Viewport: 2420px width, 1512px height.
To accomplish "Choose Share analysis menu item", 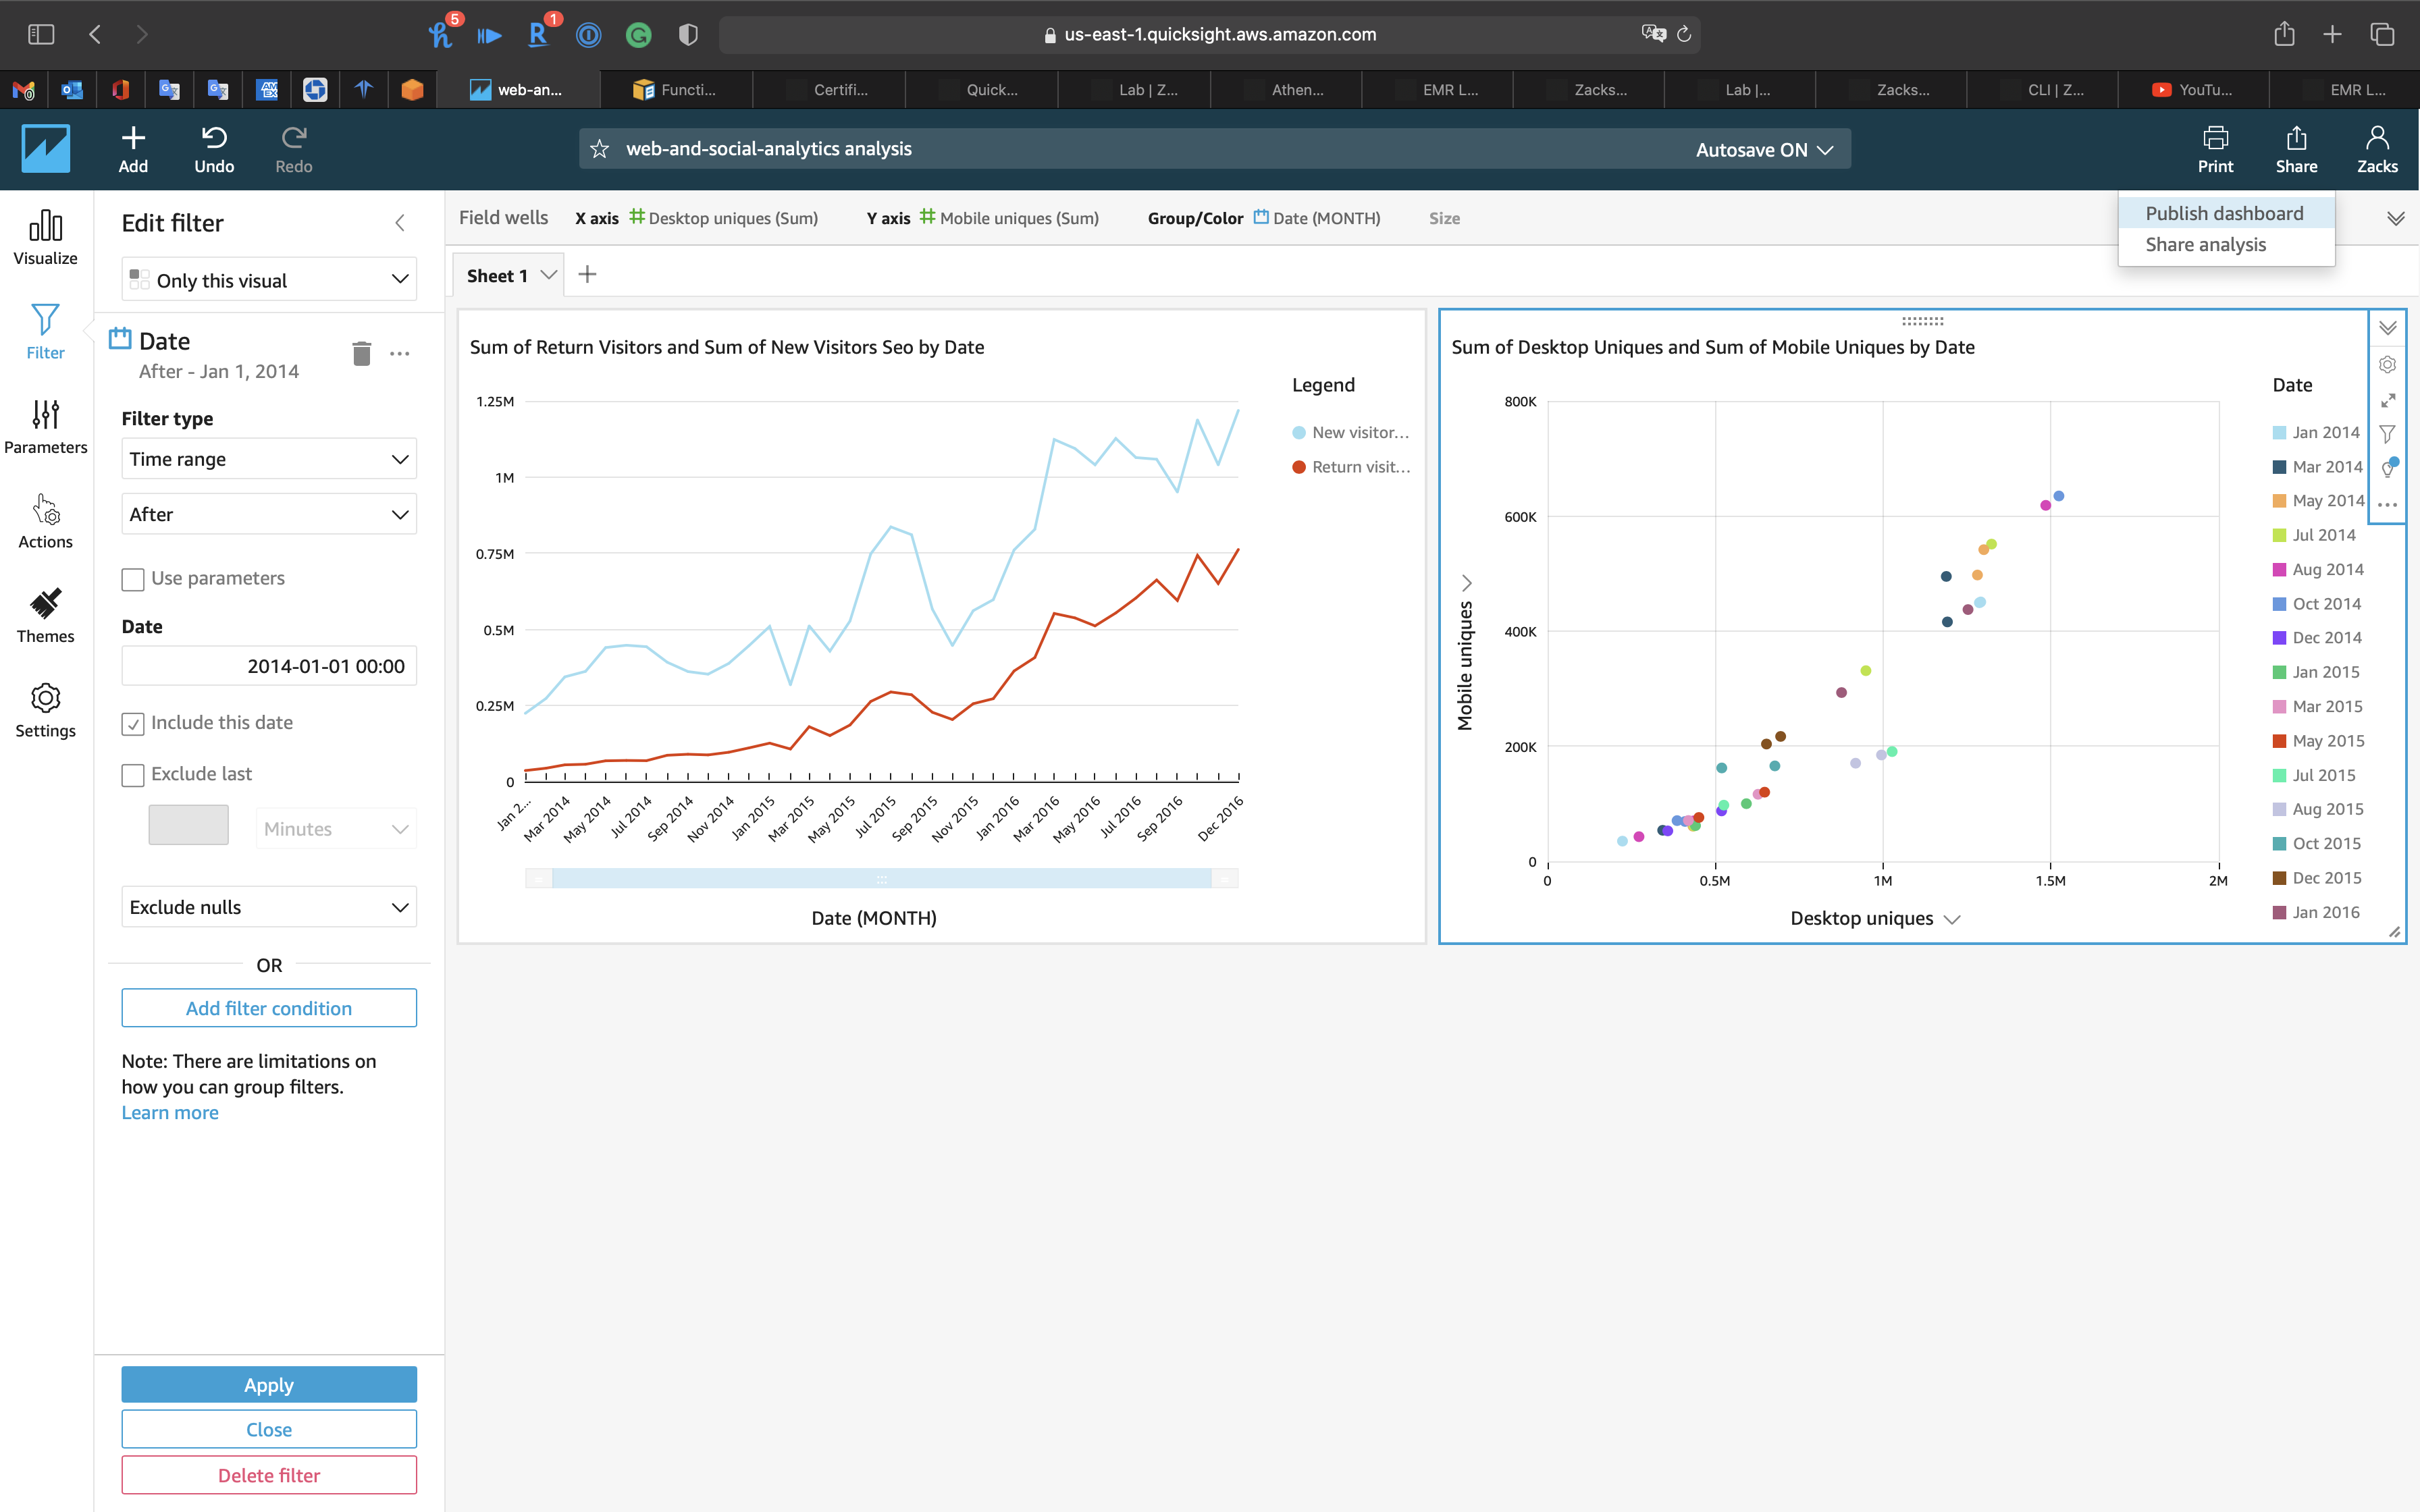I will tap(2205, 245).
